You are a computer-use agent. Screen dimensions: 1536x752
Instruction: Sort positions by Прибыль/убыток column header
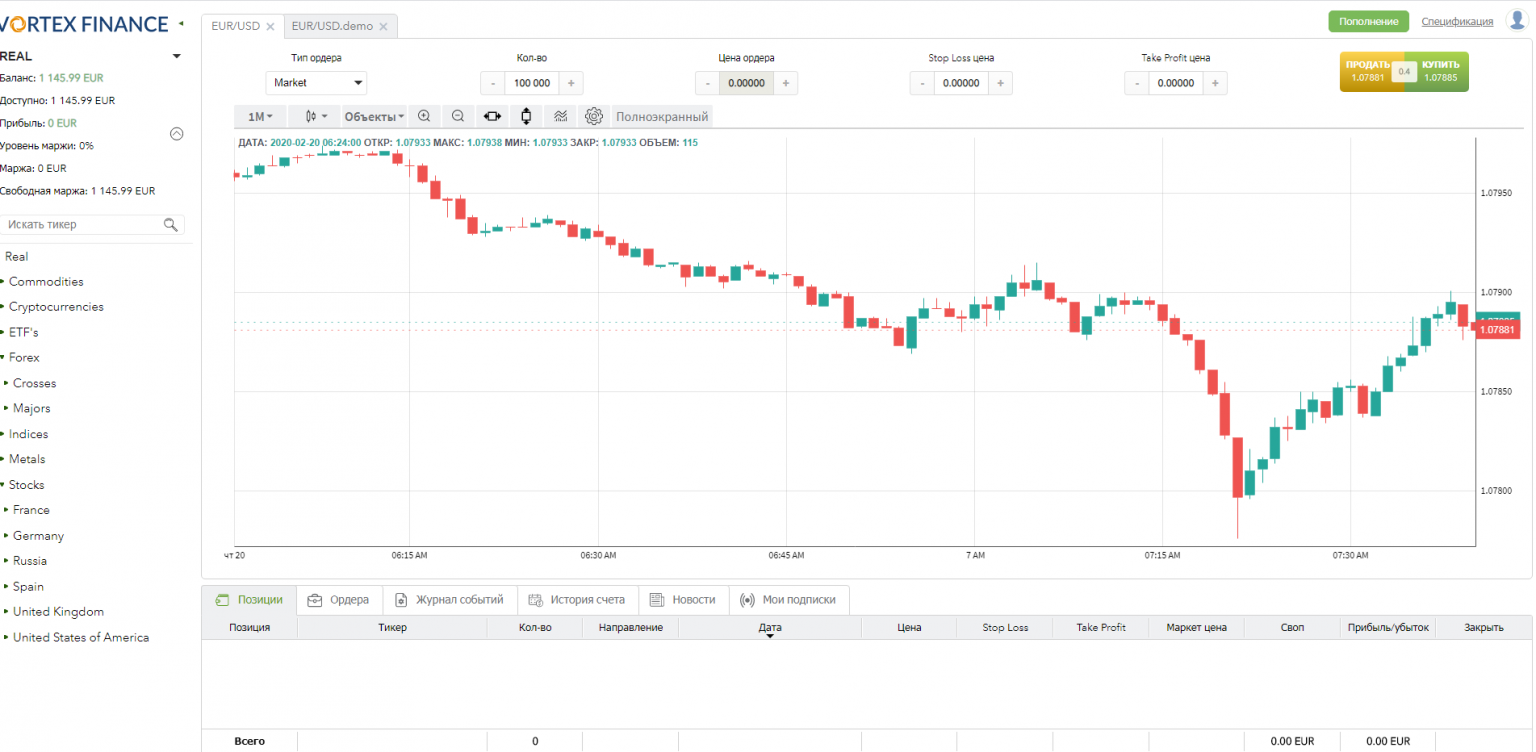pos(1388,628)
